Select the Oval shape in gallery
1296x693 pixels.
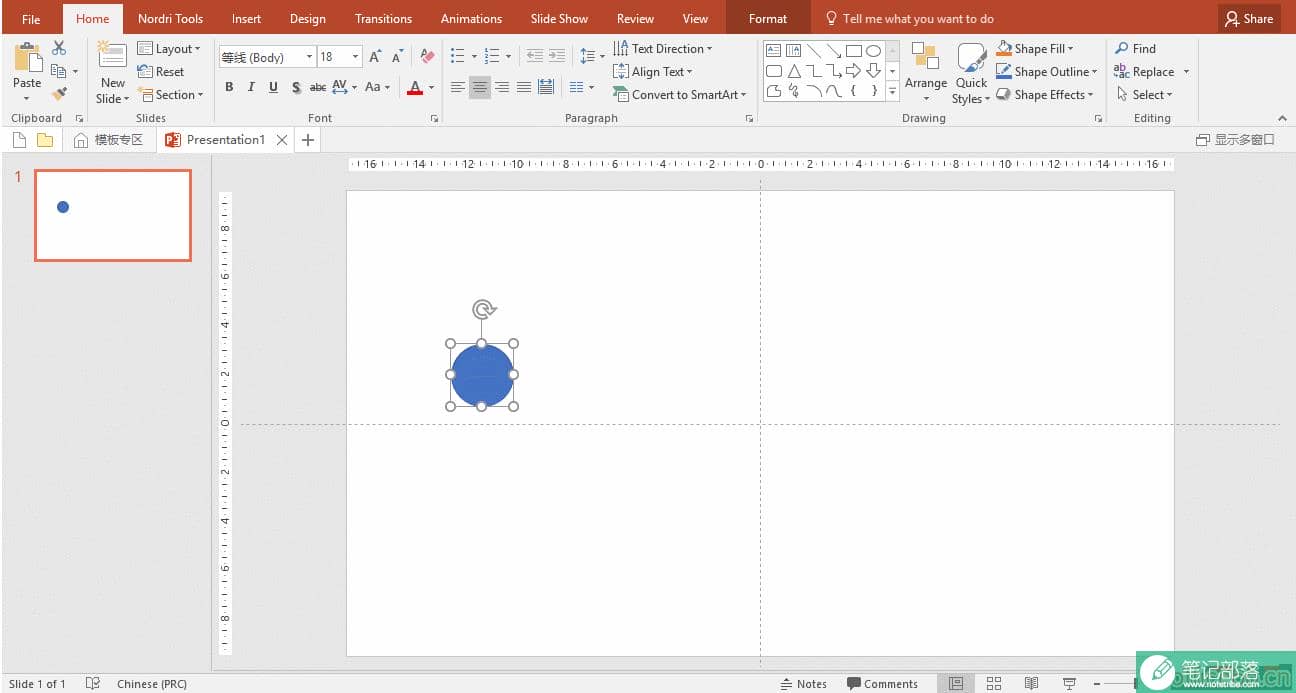(873, 50)
